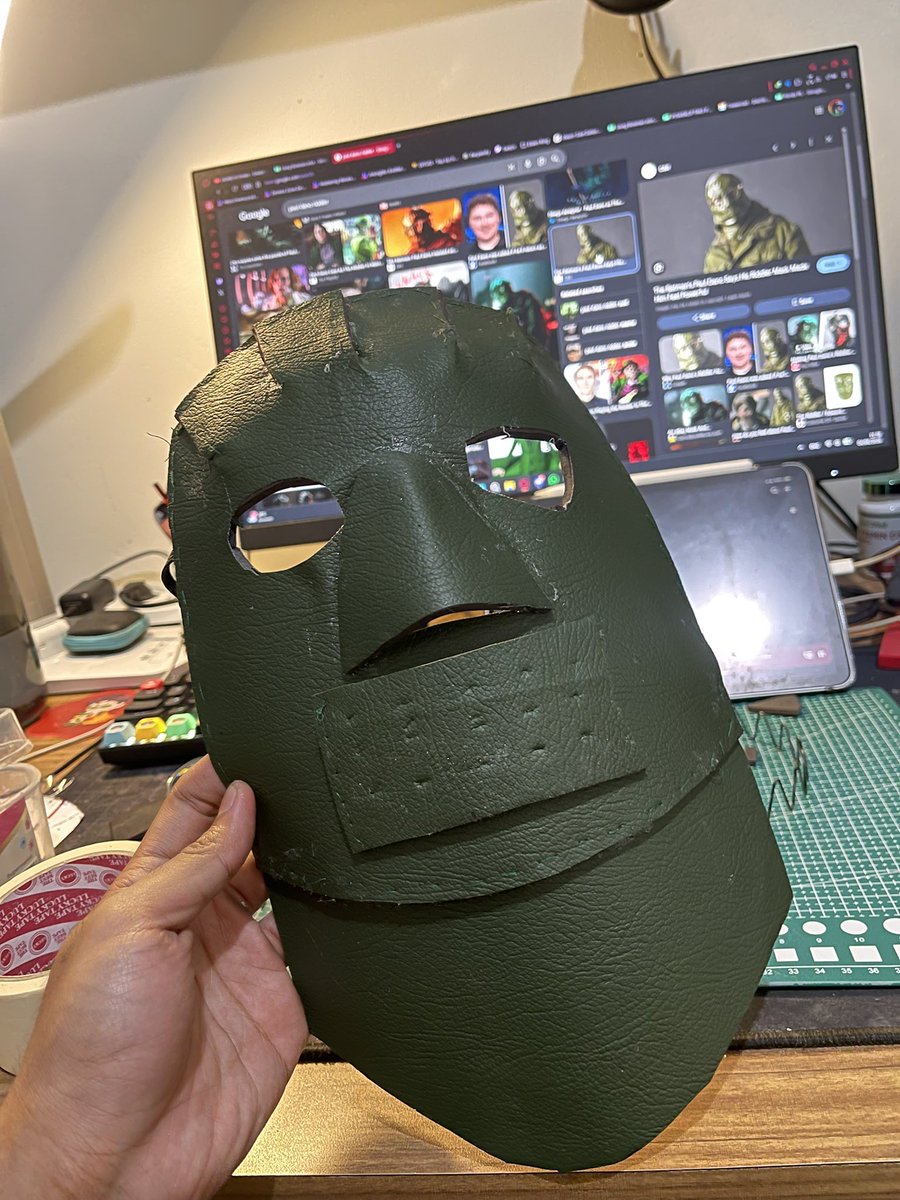Open the orange and red artwork result thumbnail
The height and width of the screenshot is (1200, 900).
click(421, 227)
